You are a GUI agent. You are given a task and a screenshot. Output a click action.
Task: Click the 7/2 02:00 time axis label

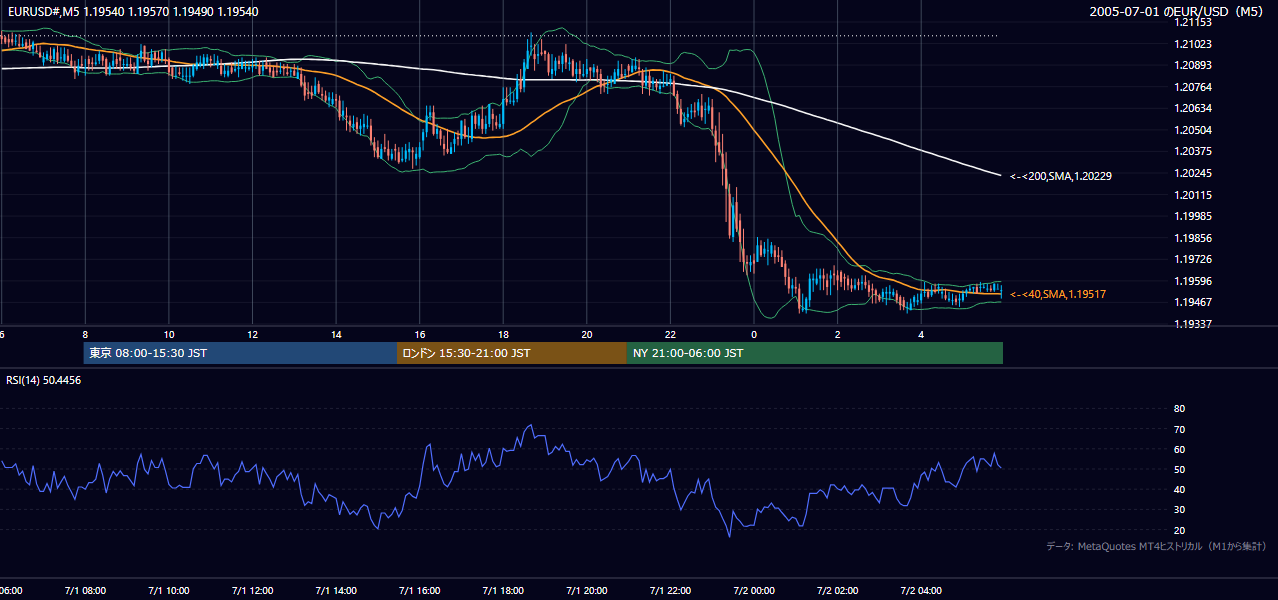(x=838, y=590)
